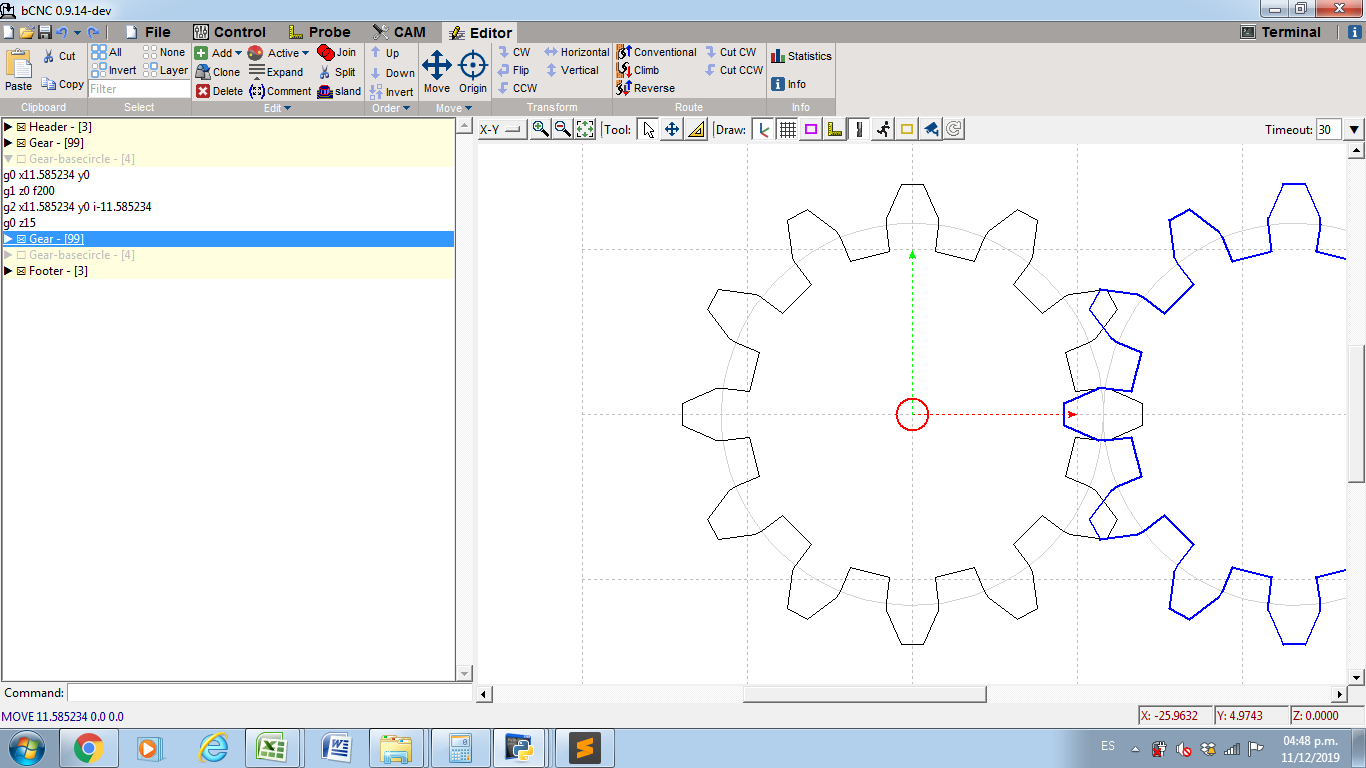The image size is (1366, 768).
Task: Toggle the magenta margins rectangle display
Action: pos(811,129)
